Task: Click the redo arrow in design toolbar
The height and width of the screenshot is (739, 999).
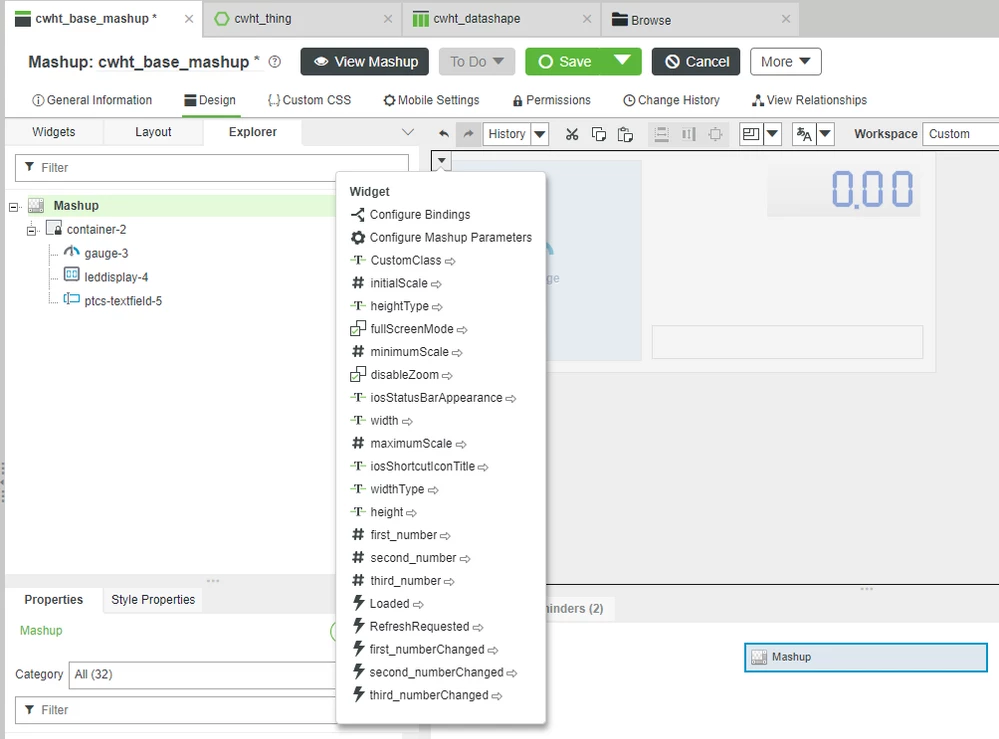Action: point(468,134)
